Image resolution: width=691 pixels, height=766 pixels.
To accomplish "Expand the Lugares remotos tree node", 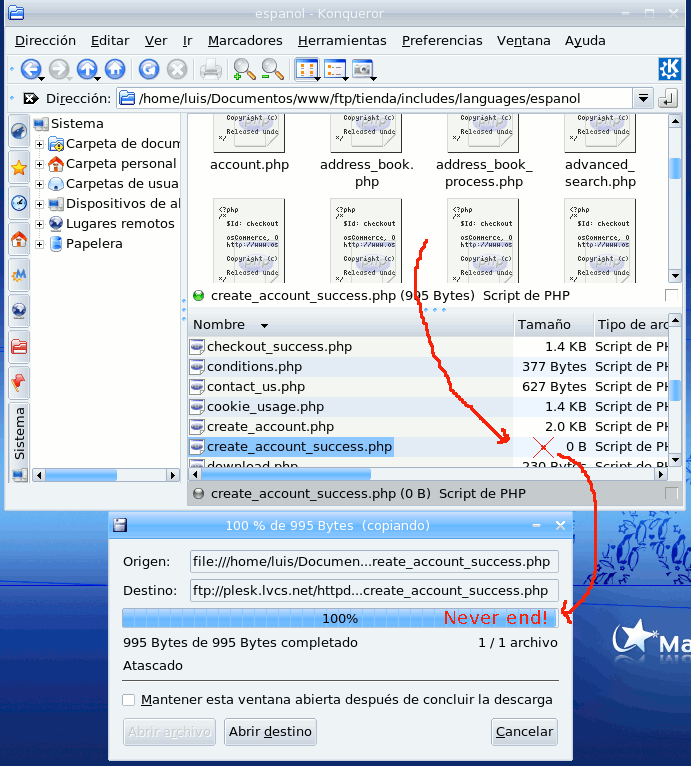I will coord(40,224).
